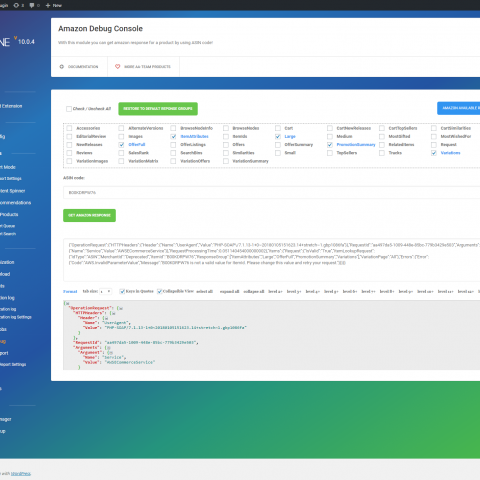Collapse the HTTPHeaders node

point(113,313)
